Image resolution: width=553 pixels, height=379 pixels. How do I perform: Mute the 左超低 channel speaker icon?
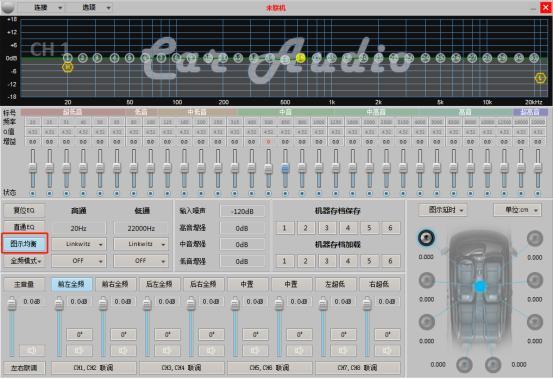(x=344, y=350)
